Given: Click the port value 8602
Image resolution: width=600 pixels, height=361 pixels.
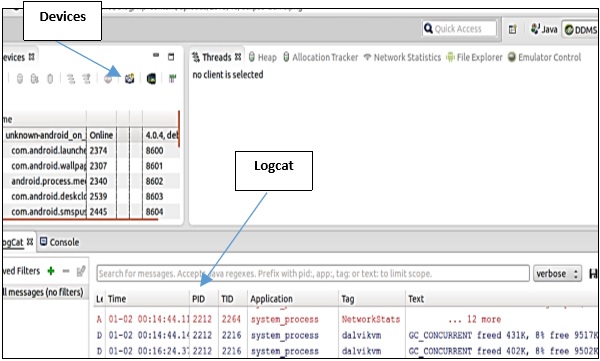Looking at the screenshot, I should (x=154, y=181).
